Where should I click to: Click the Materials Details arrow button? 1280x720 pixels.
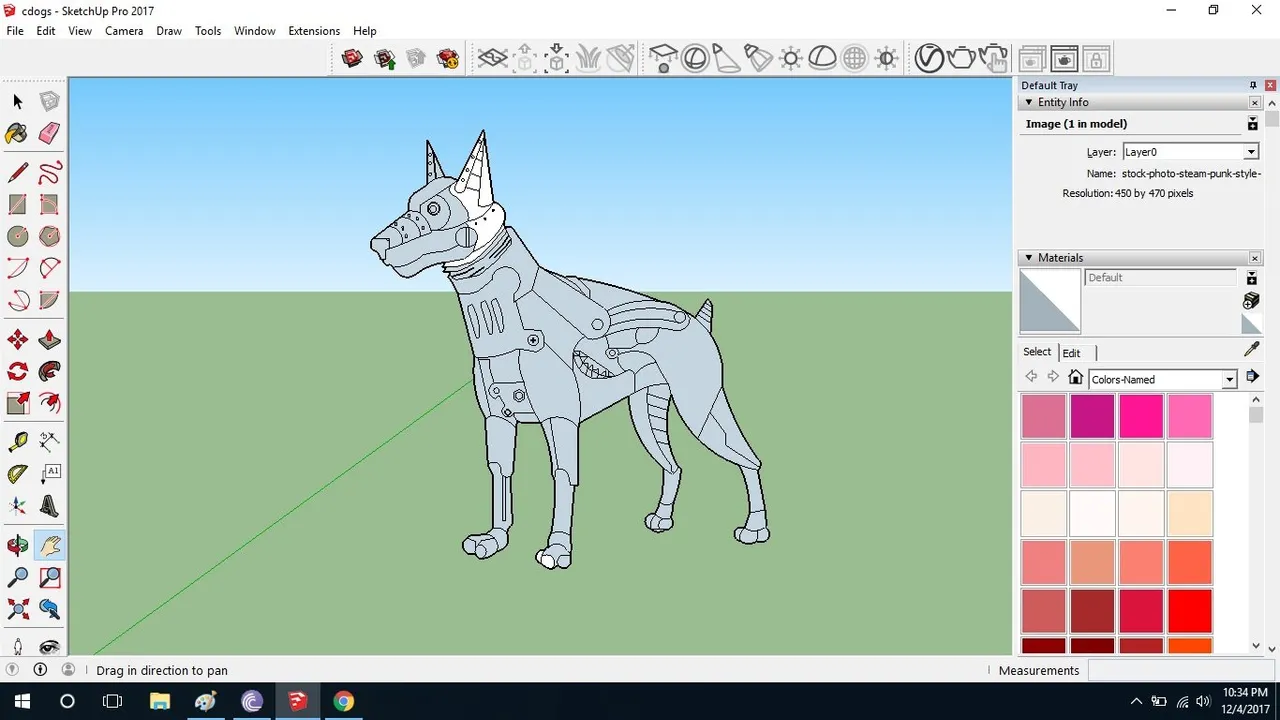pyautogui.click(x=1253, y=377)
